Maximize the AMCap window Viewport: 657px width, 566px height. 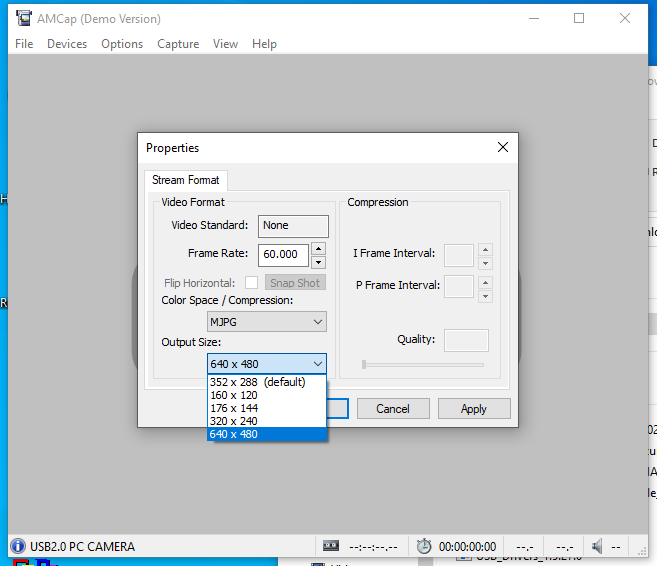coord(579,18)
